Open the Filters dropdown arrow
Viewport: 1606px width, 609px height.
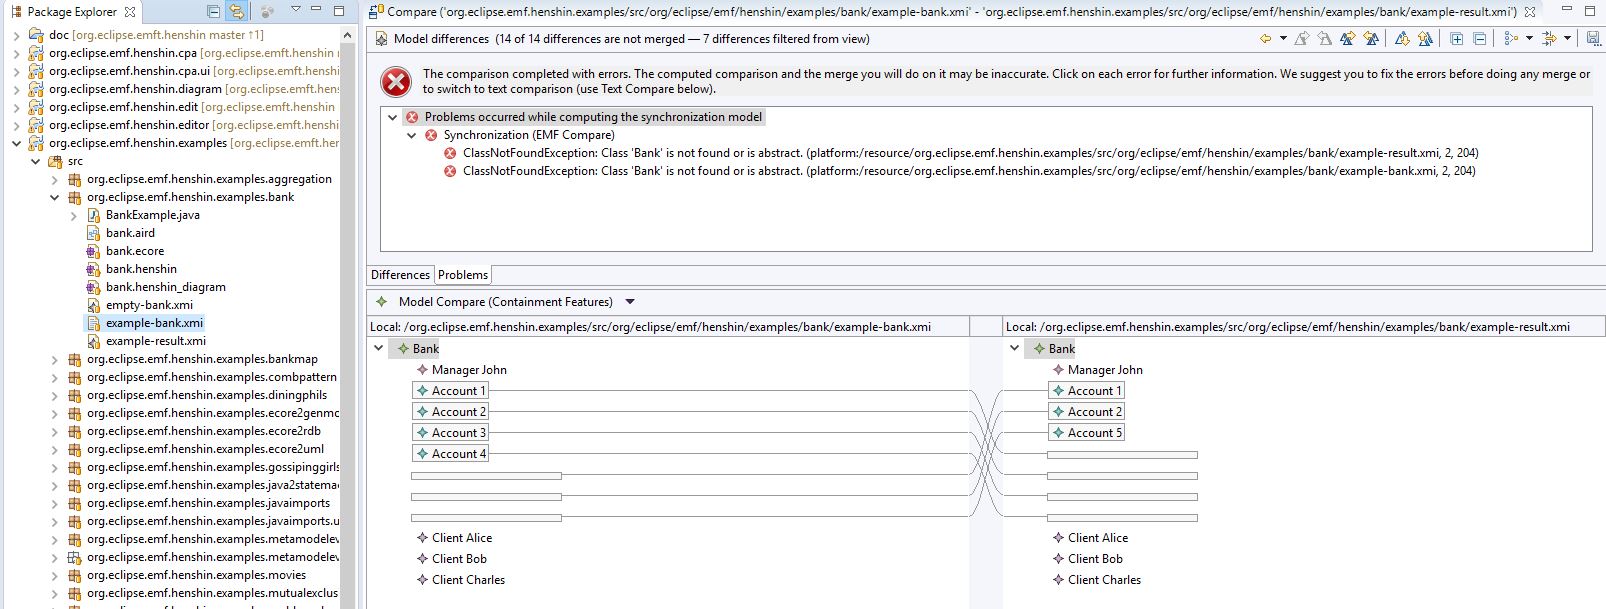(1567, 39)
